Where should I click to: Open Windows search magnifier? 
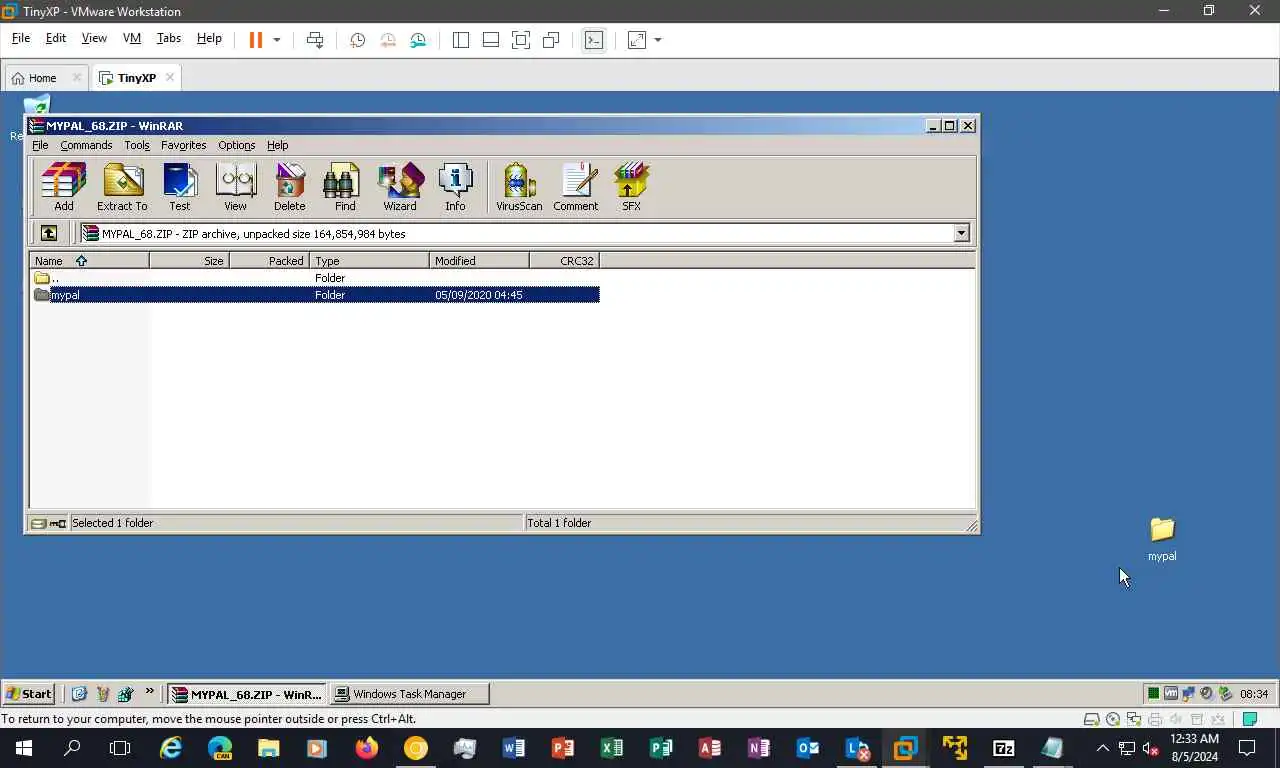click(x=72, y=748)
